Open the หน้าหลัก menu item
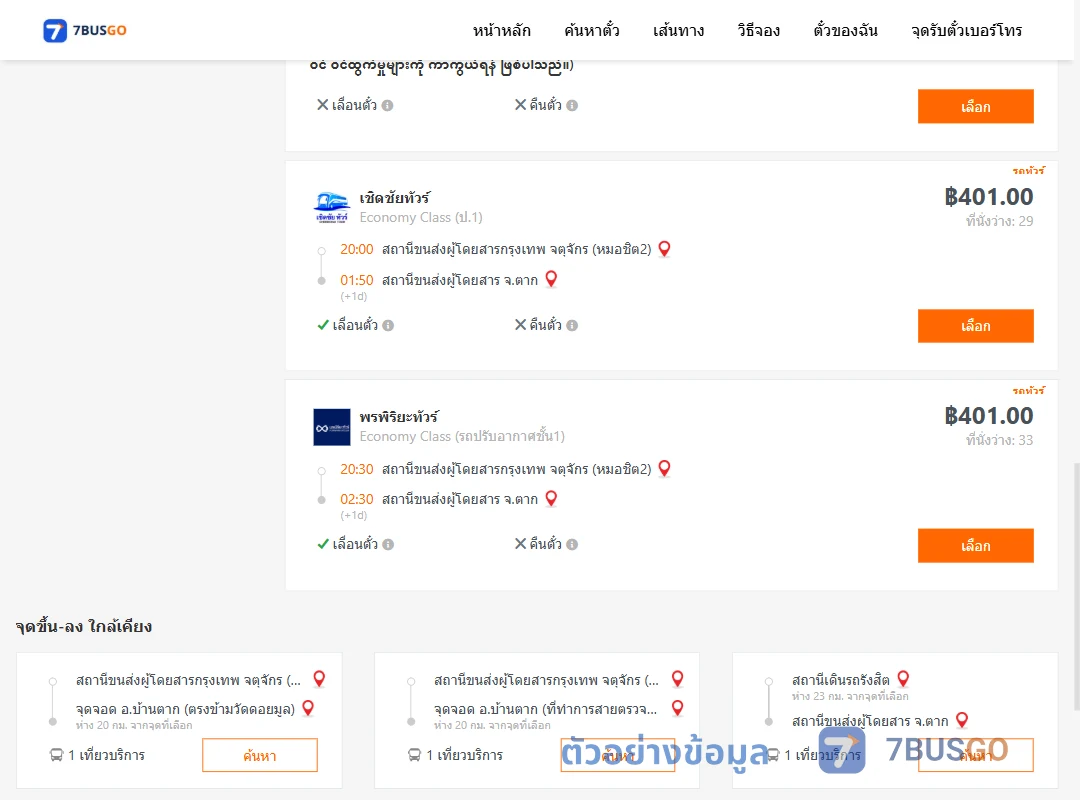1080x800 pixels. (x=501, y=30)
